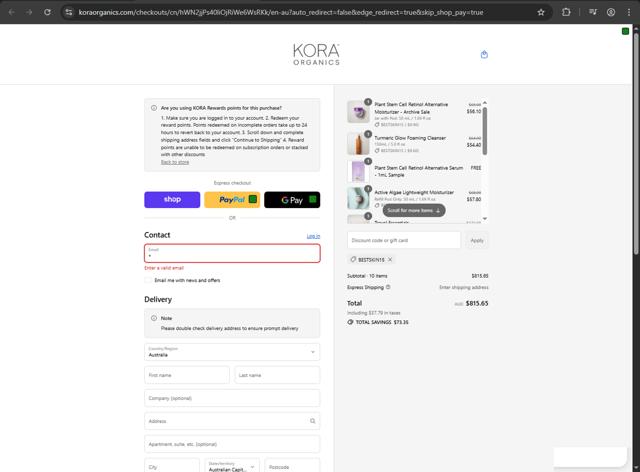Screen dimensions: 640x472
Task: Click order summary scroll up arrow
Action: point(485,103)
